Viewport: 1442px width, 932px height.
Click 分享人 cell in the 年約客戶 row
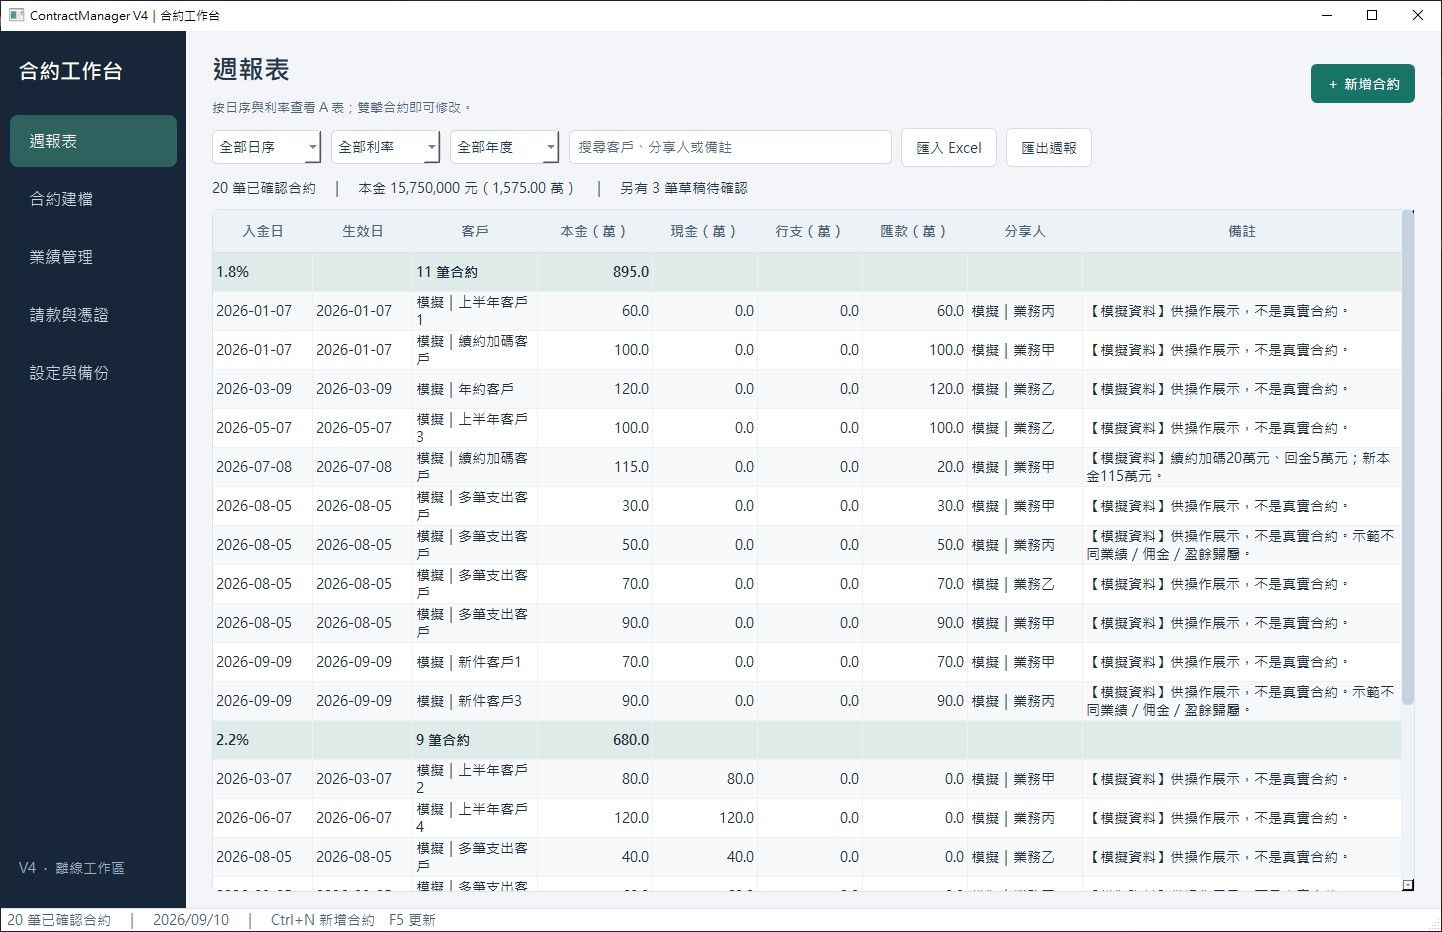point(1025,389)
